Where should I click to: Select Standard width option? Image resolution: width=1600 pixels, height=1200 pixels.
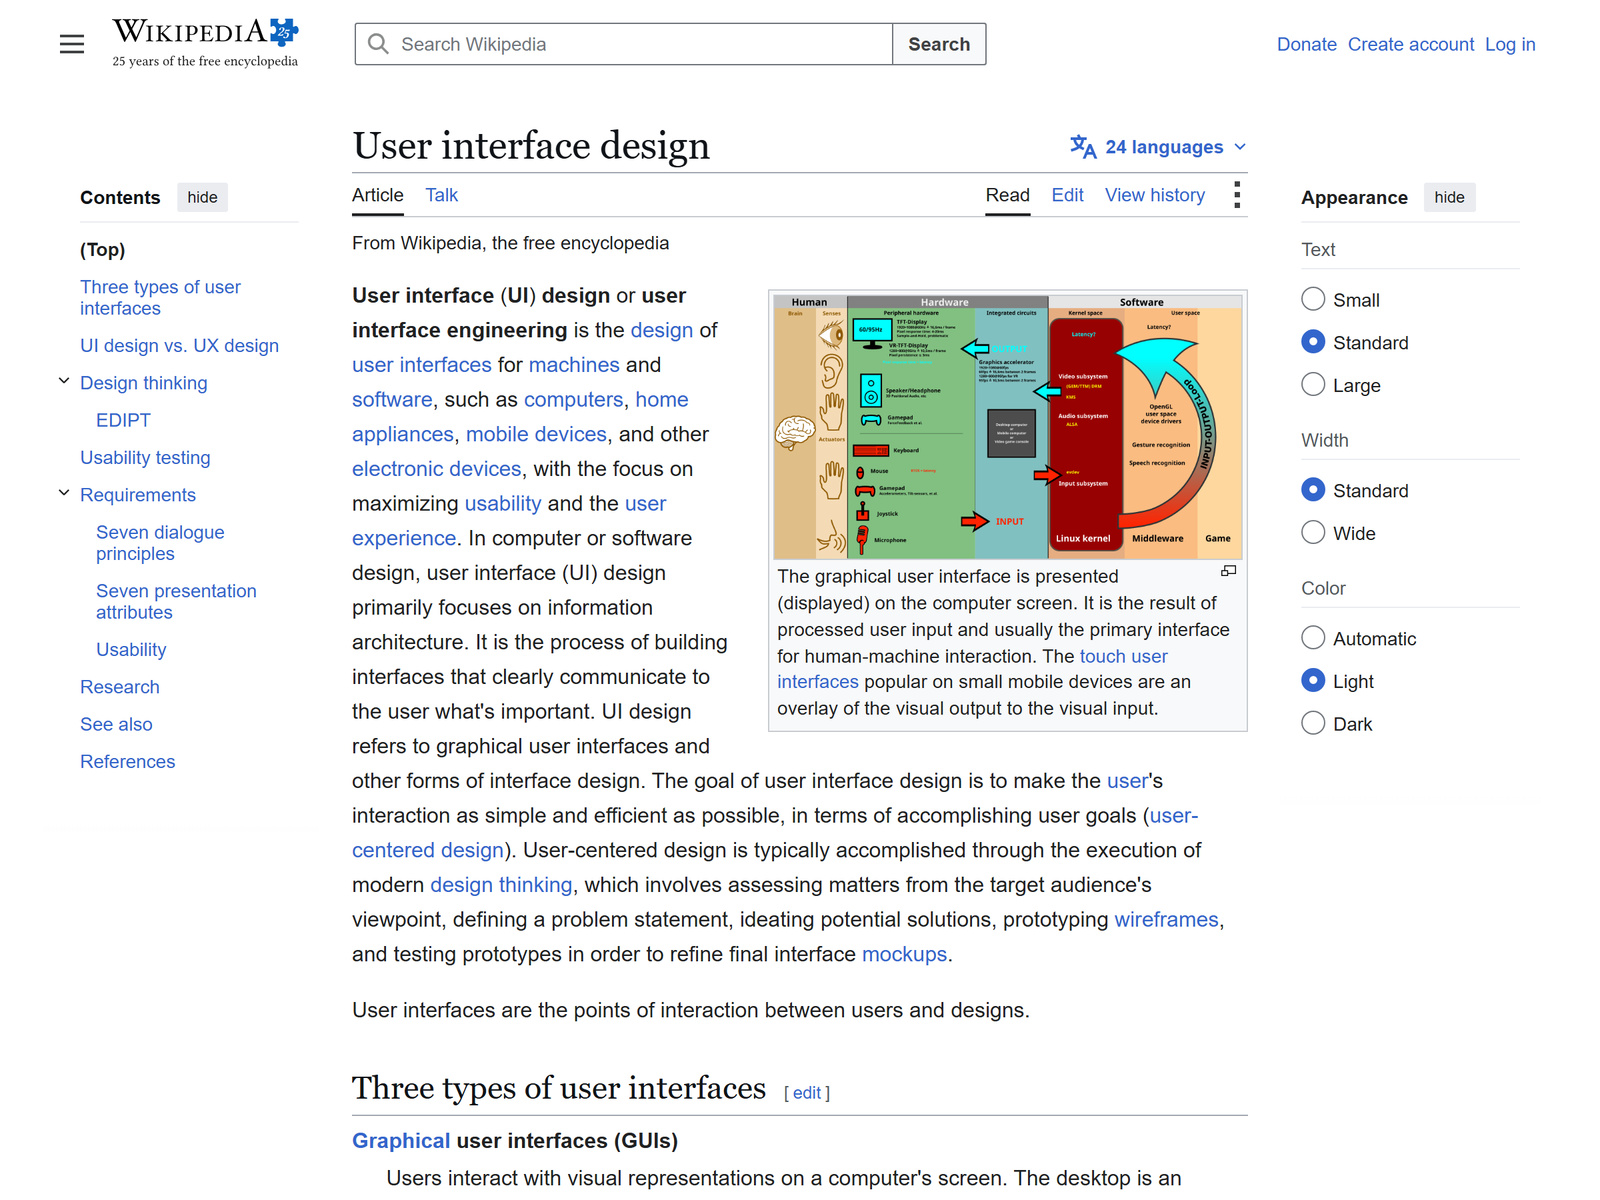(1313, 490)
